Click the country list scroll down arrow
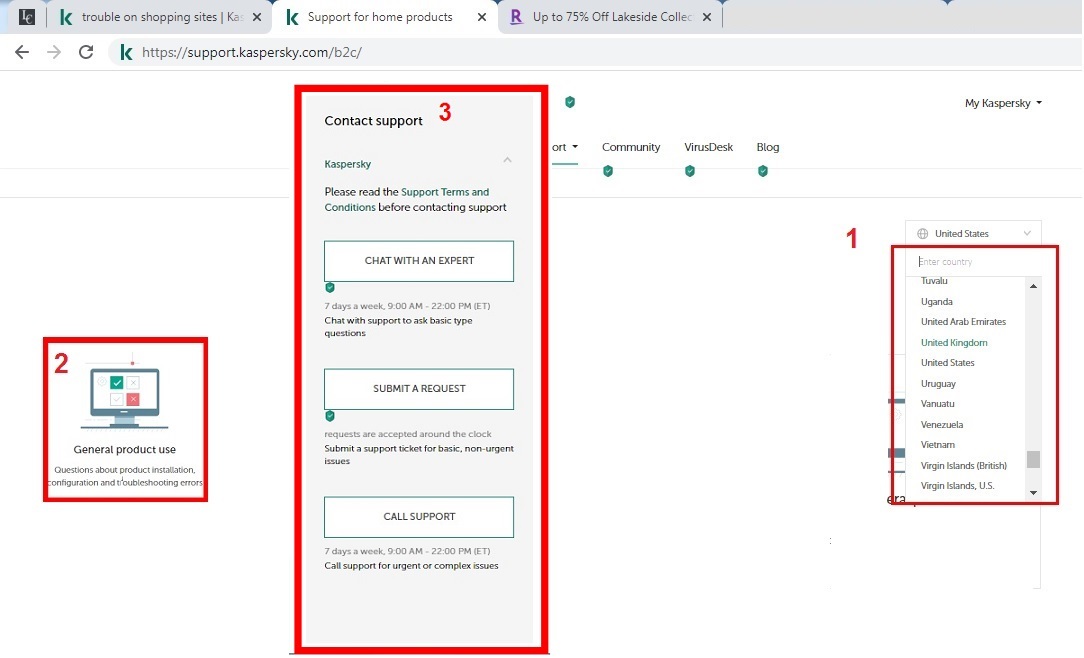This screenshot has width=1084, height=658. tap(1033, 493)
